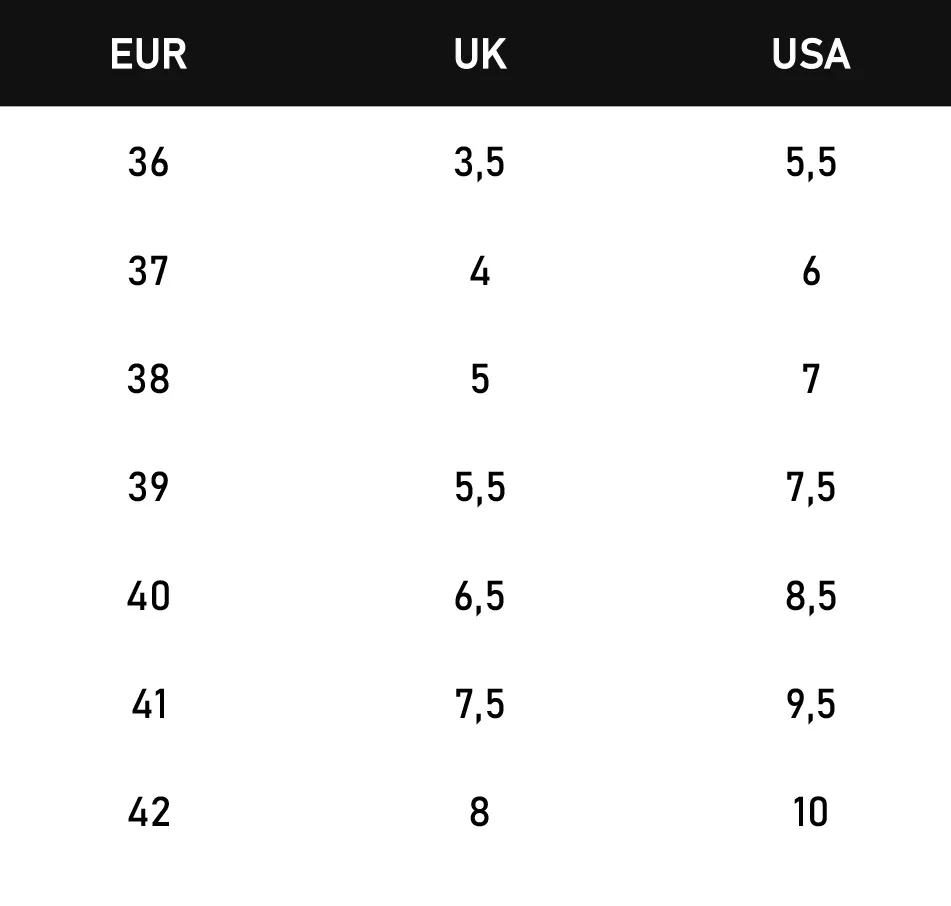The width and height of the screenshot is (951, 906).
Task: Select UK size 5 in the 38 row
Action: pyautogui.click(x=480, y=379)
